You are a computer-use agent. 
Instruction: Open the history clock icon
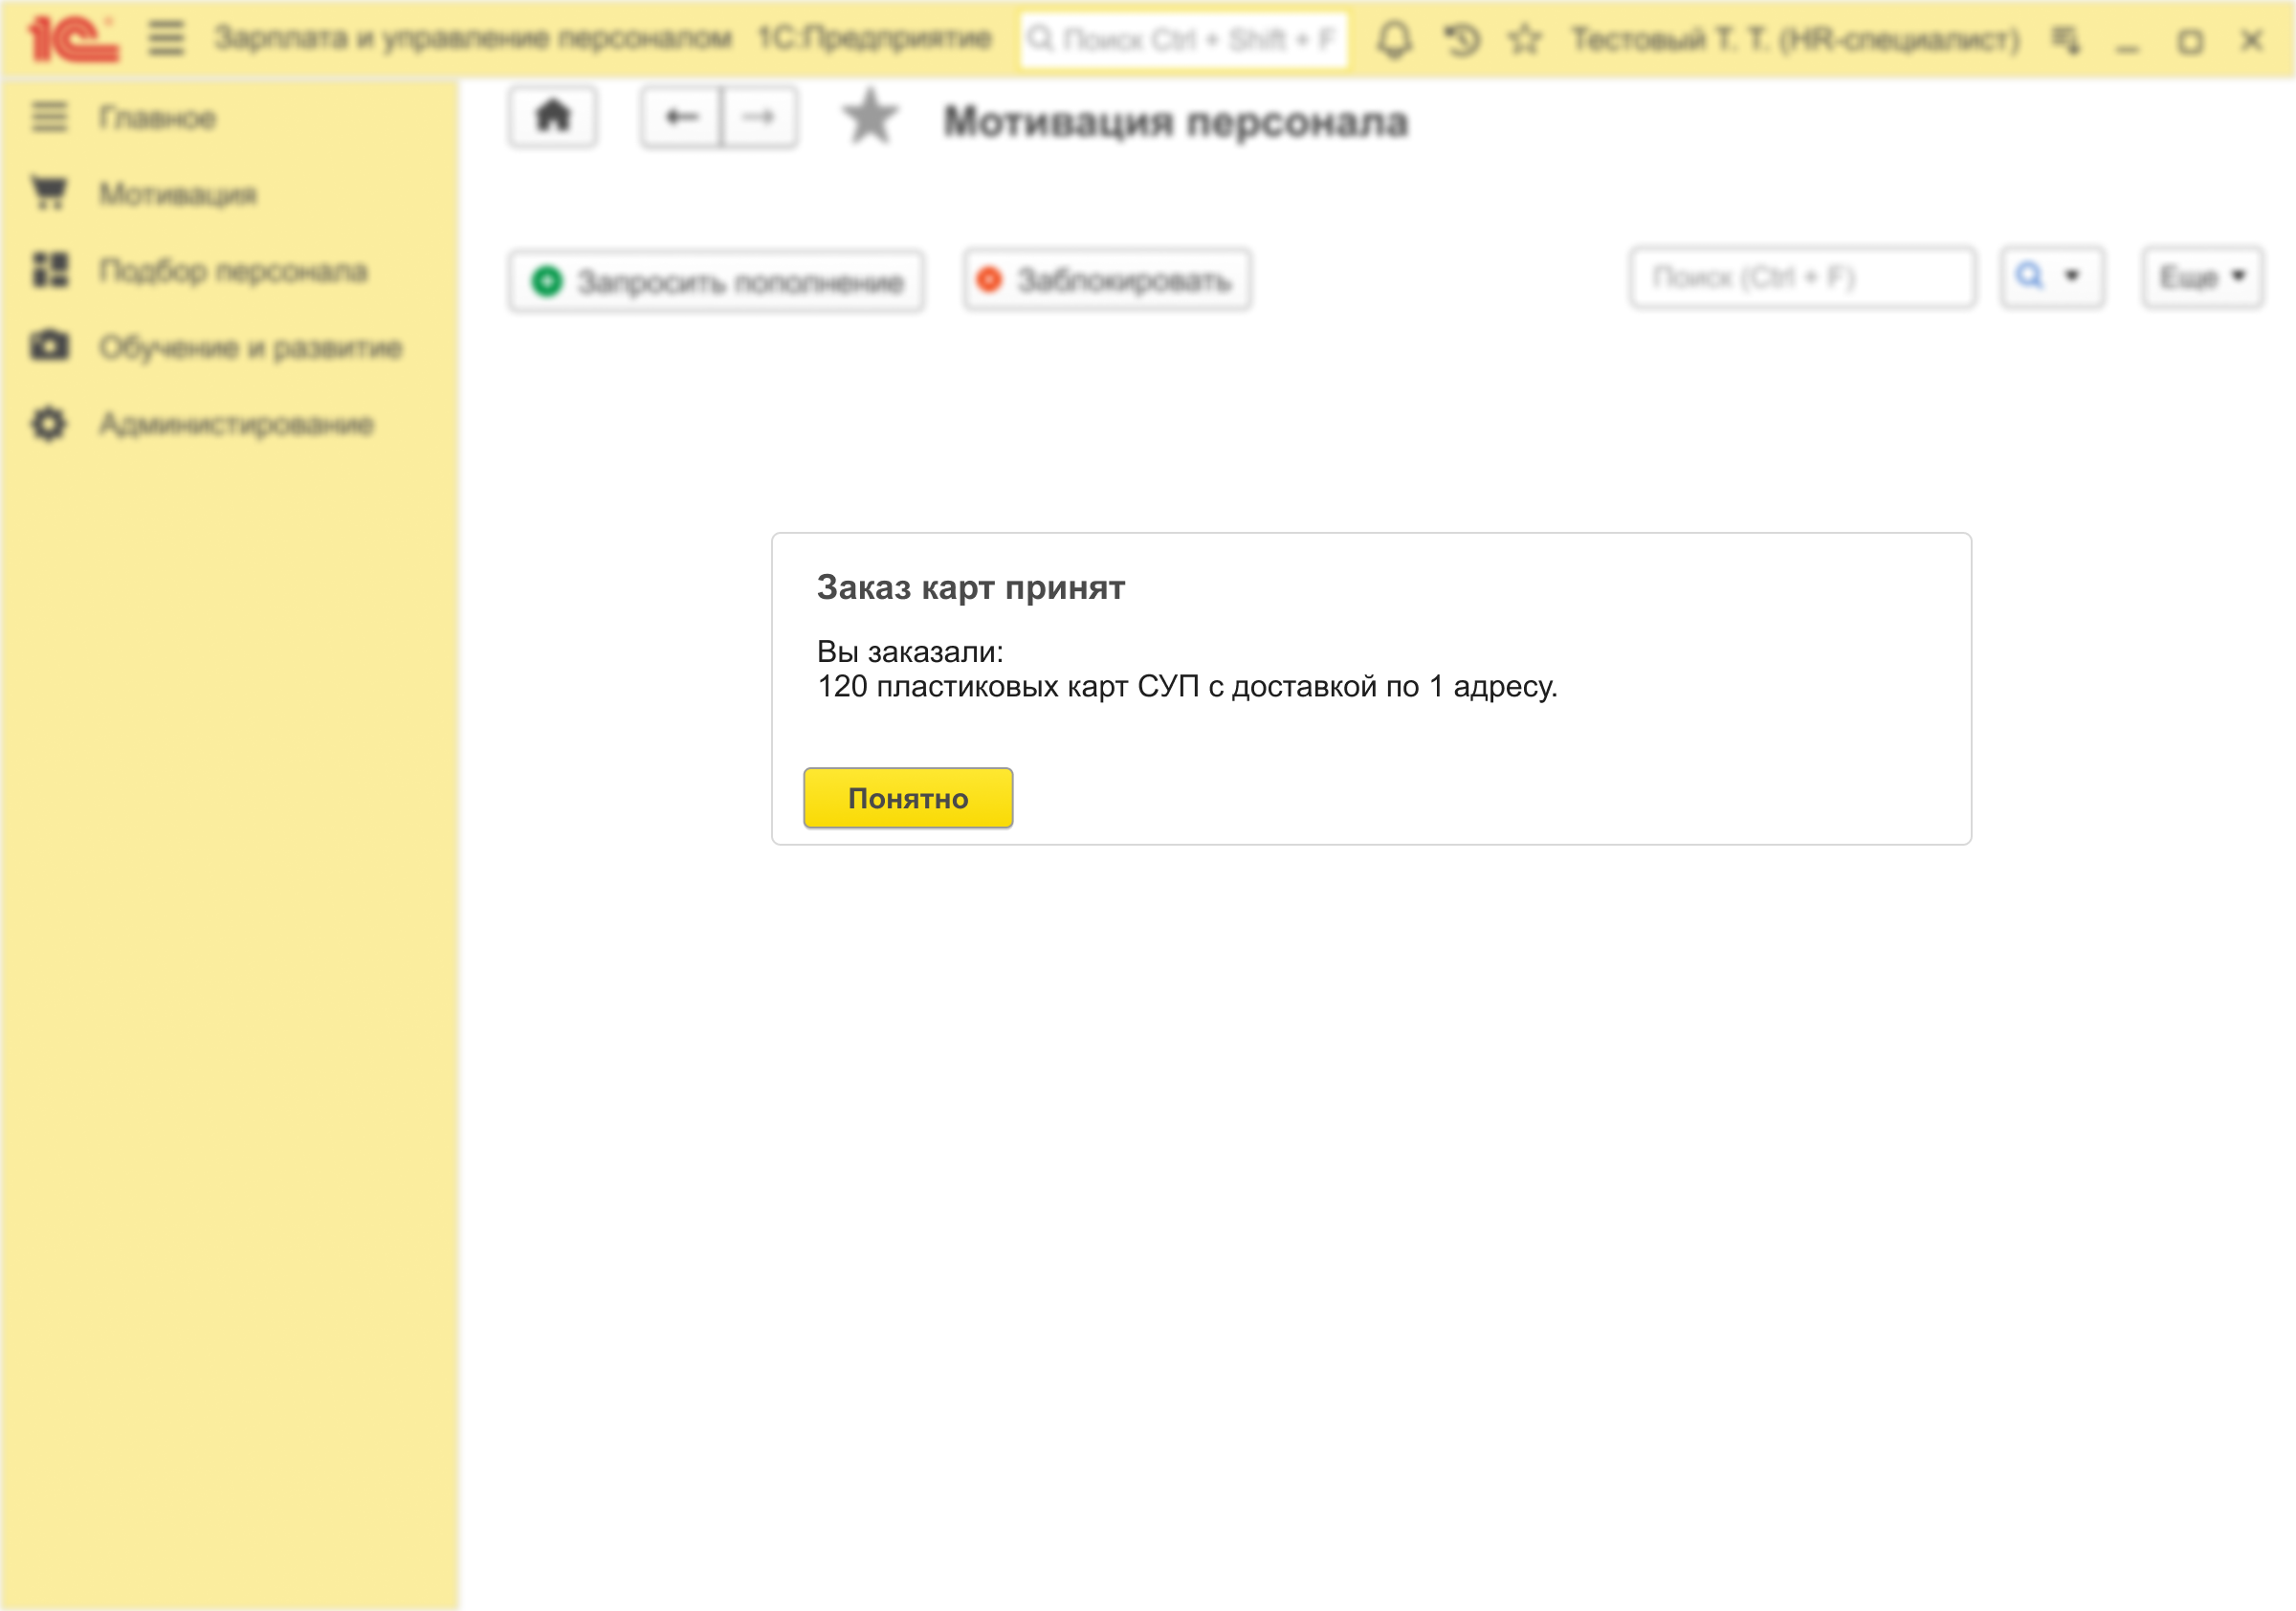[1460, 40]
